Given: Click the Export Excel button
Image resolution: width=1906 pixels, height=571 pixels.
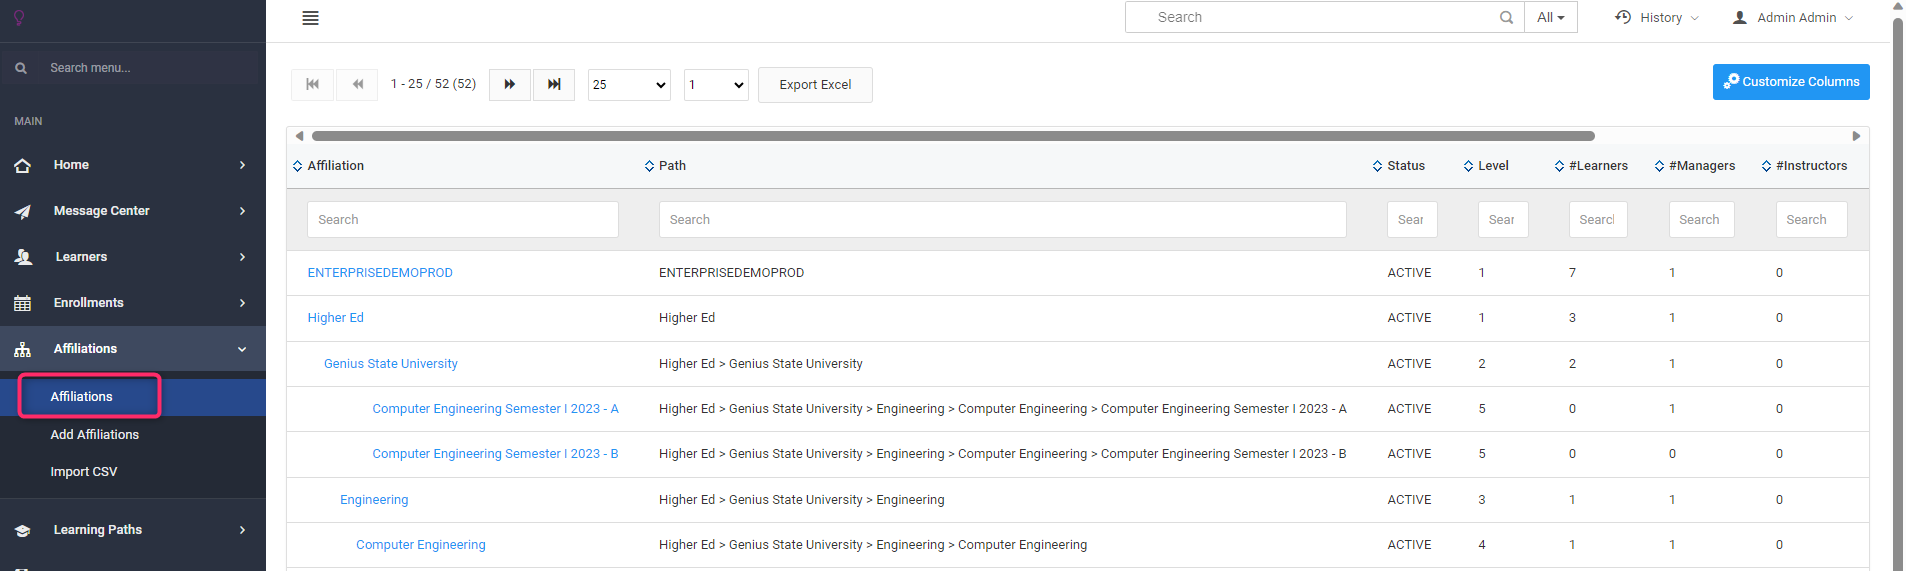Looking at the screenshot, I should pos(815,85).
